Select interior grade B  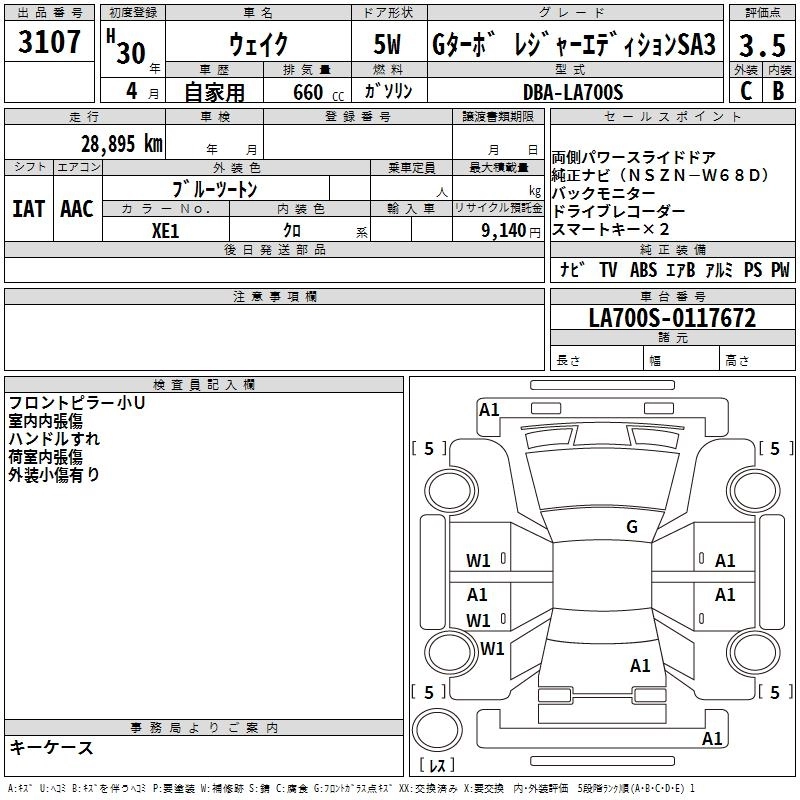pos(779,91)
